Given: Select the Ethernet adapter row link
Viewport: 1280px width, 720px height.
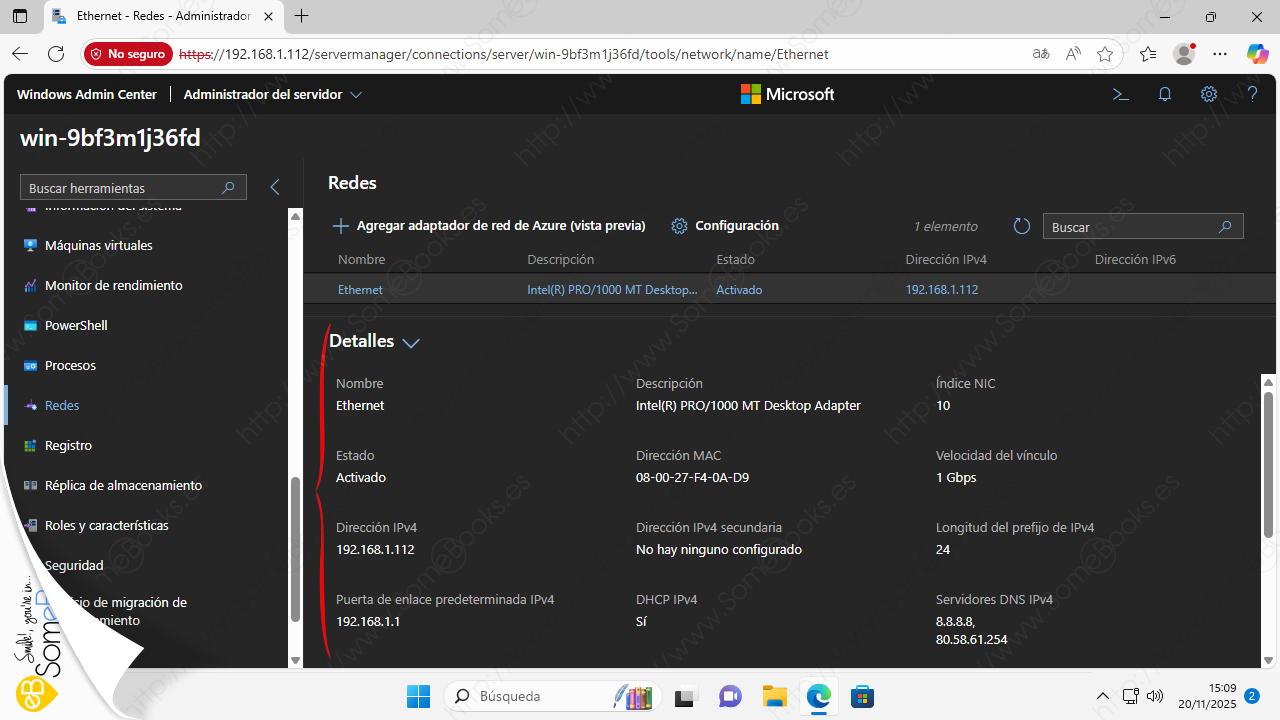Looking at the screenshot, I should pyautogui.click(x=360, y=290).
